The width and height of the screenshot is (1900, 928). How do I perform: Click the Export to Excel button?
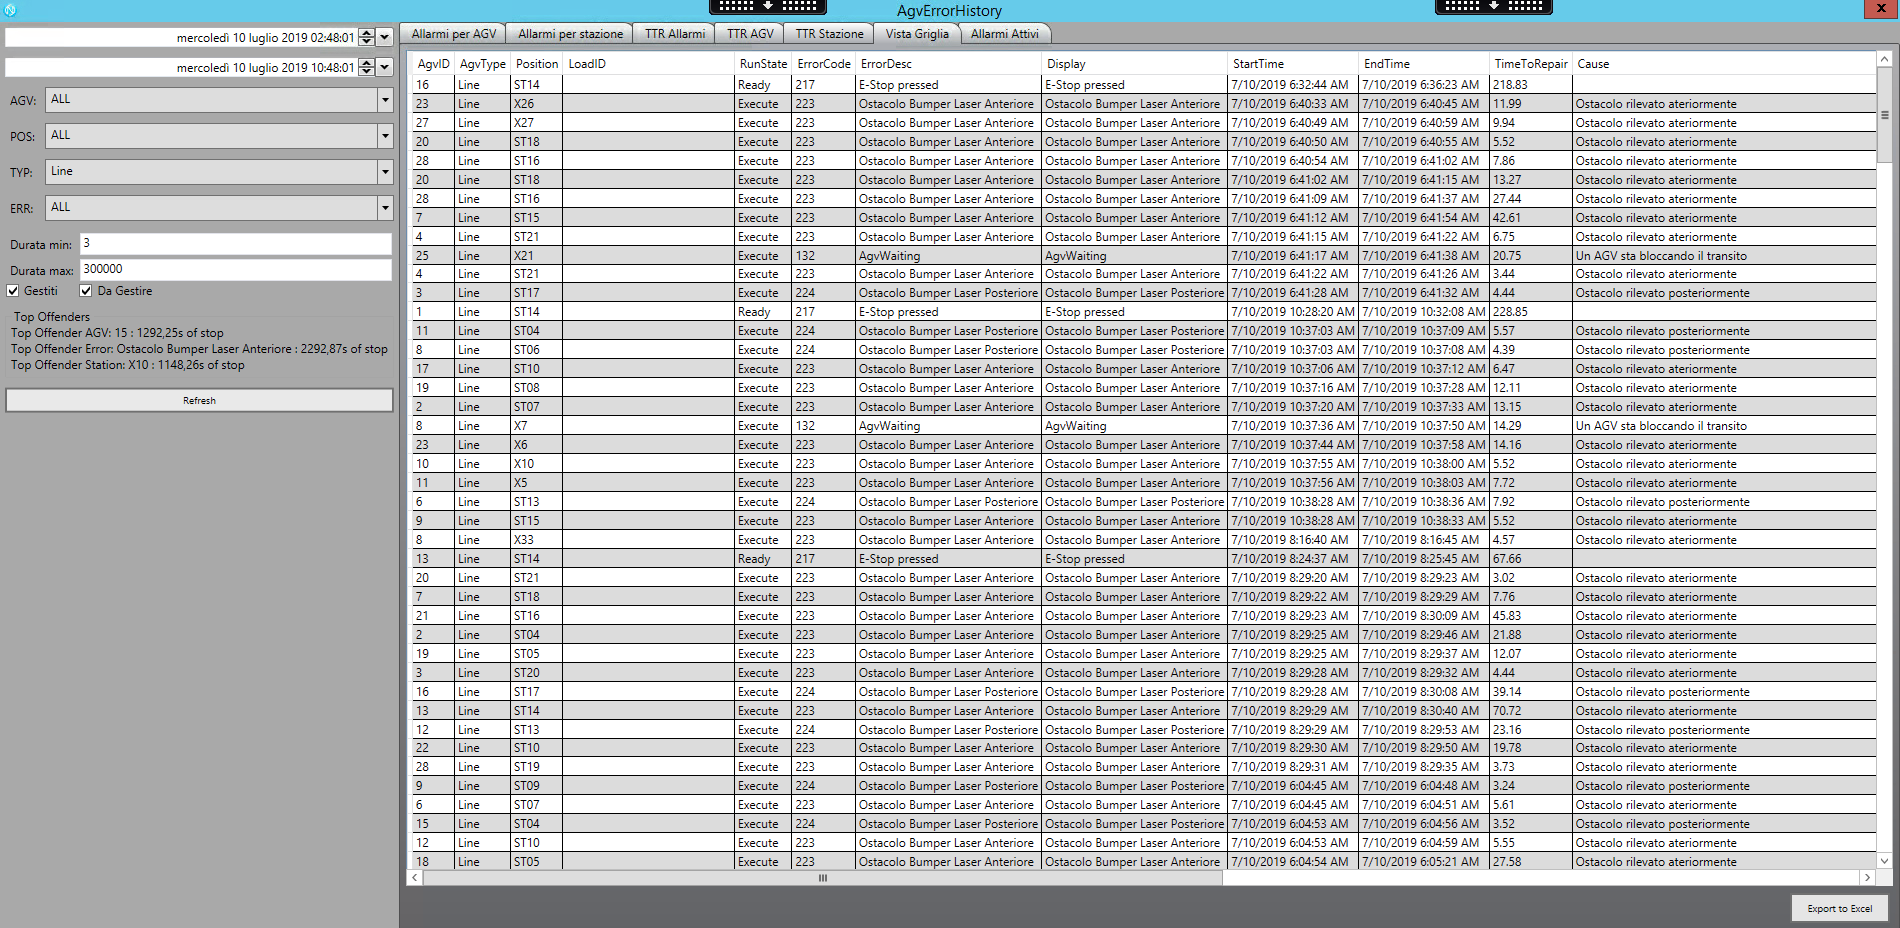tap(1839, 908)
